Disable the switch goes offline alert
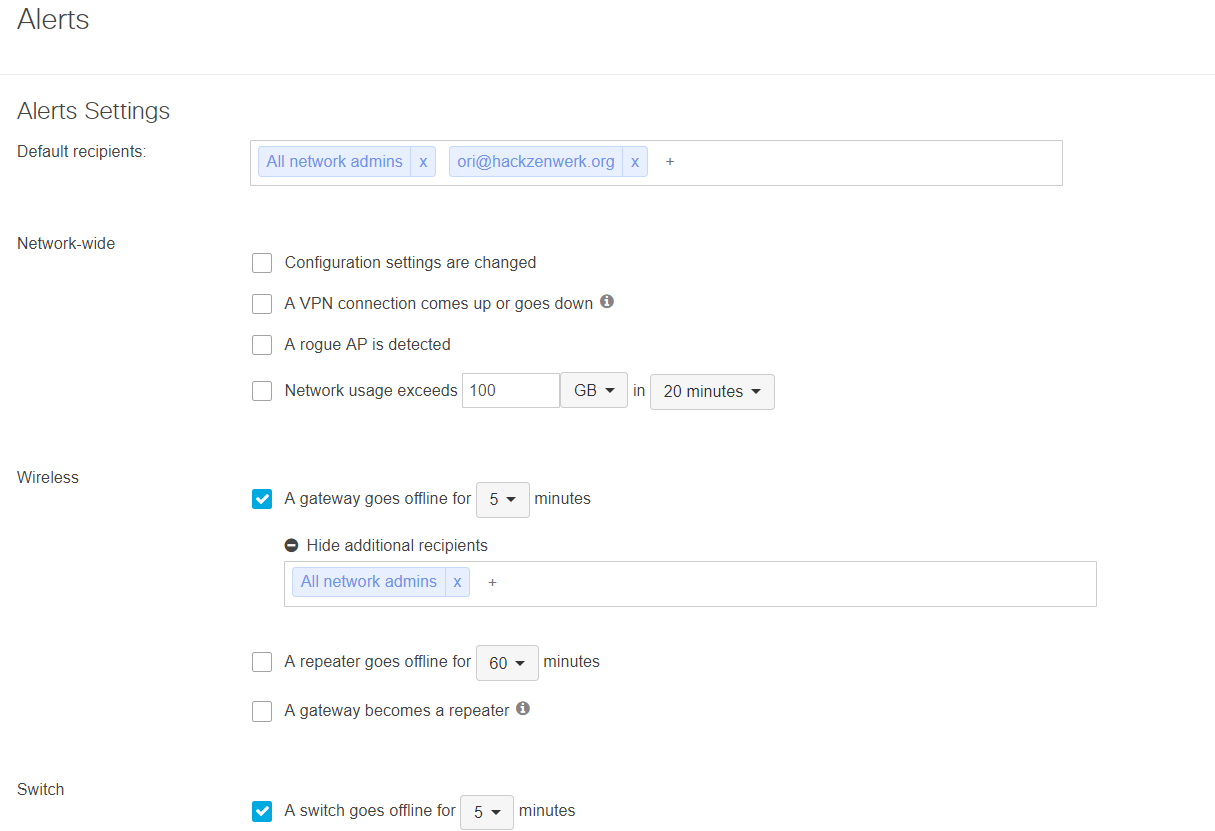 [x=262, y=811]
